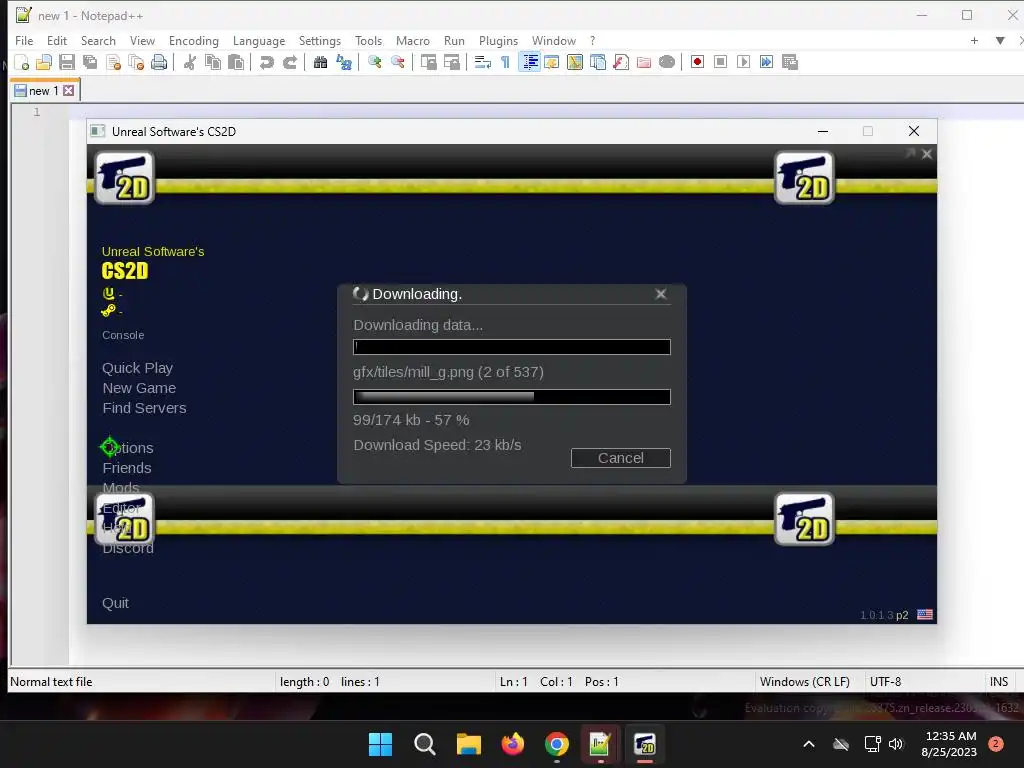The width and height of the screenshot is (1024, 768).
Task: Click the Save file floppy icon
Action: click(x=67, y=62)
